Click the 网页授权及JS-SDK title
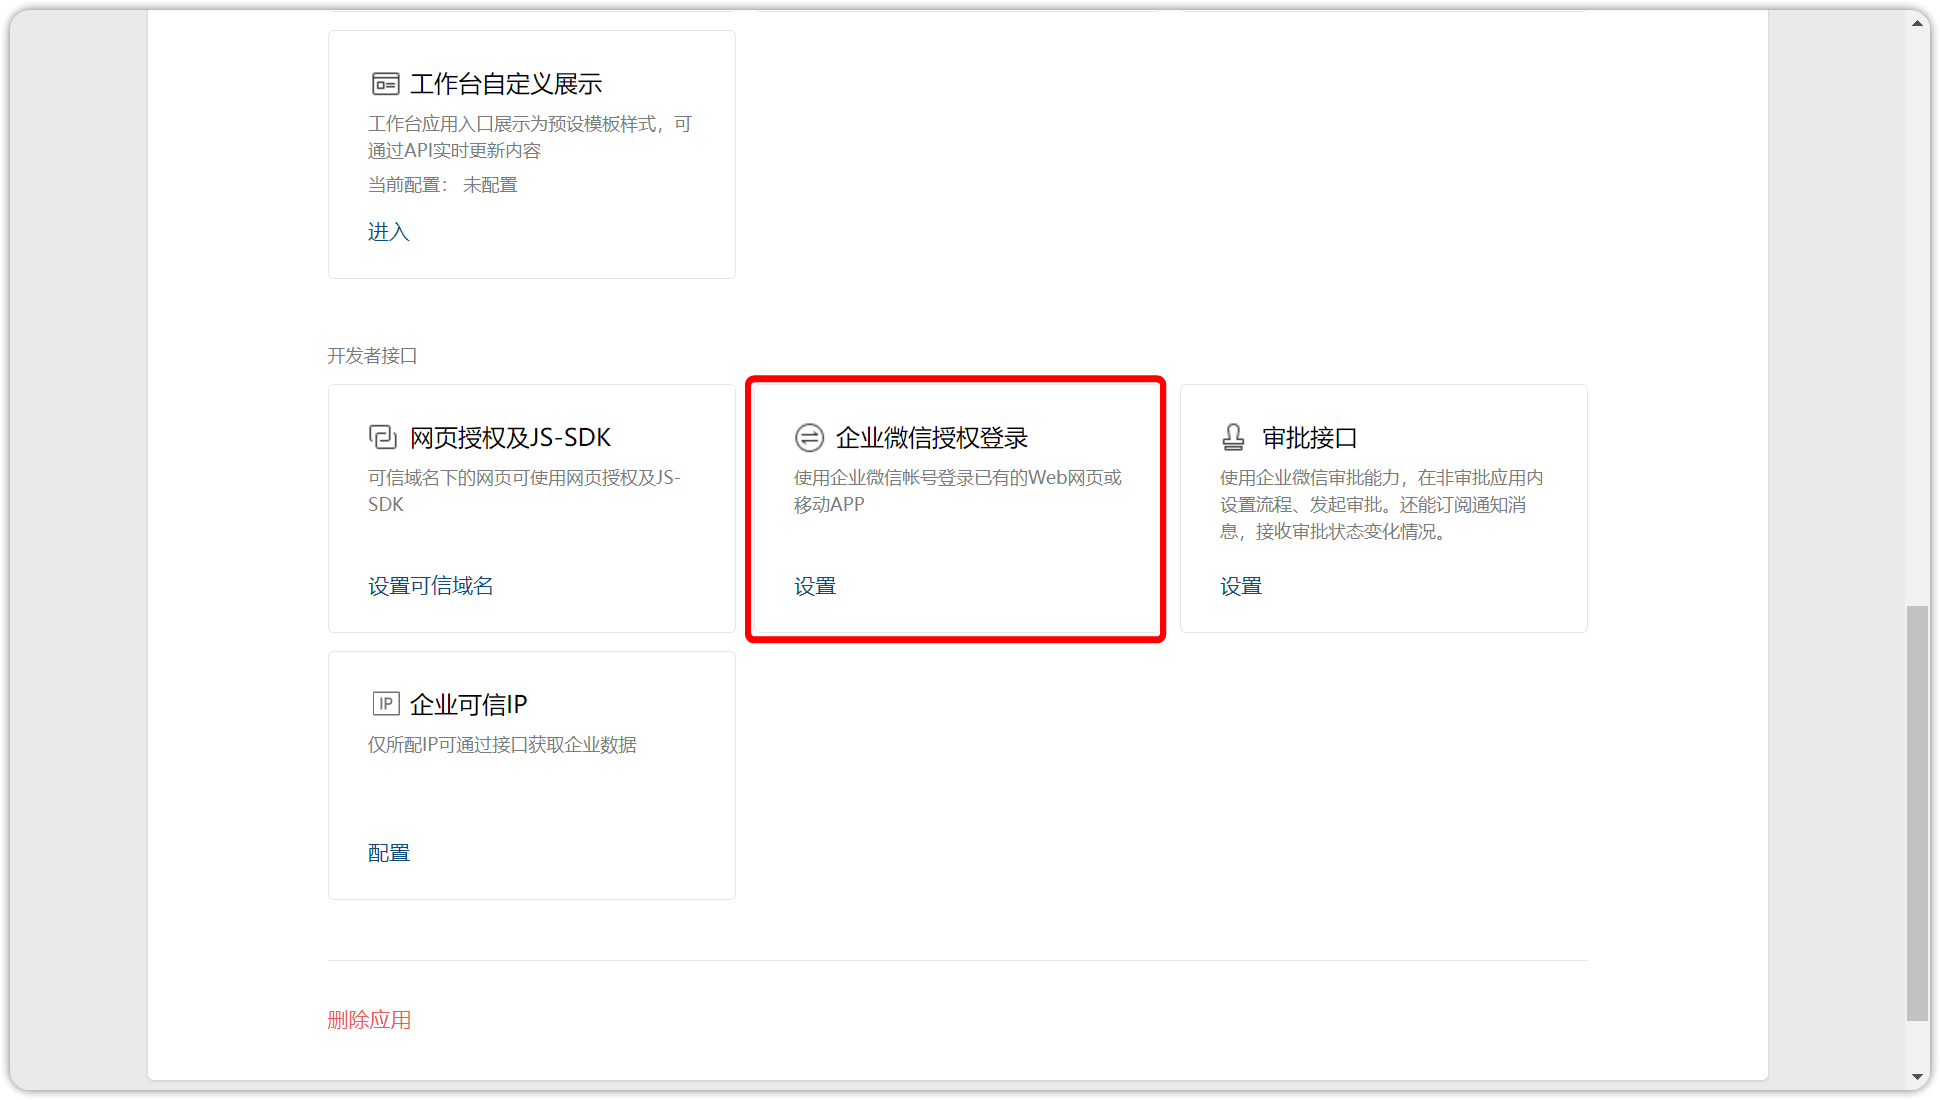1940x1100 pixels. click(x=510, y=438)
